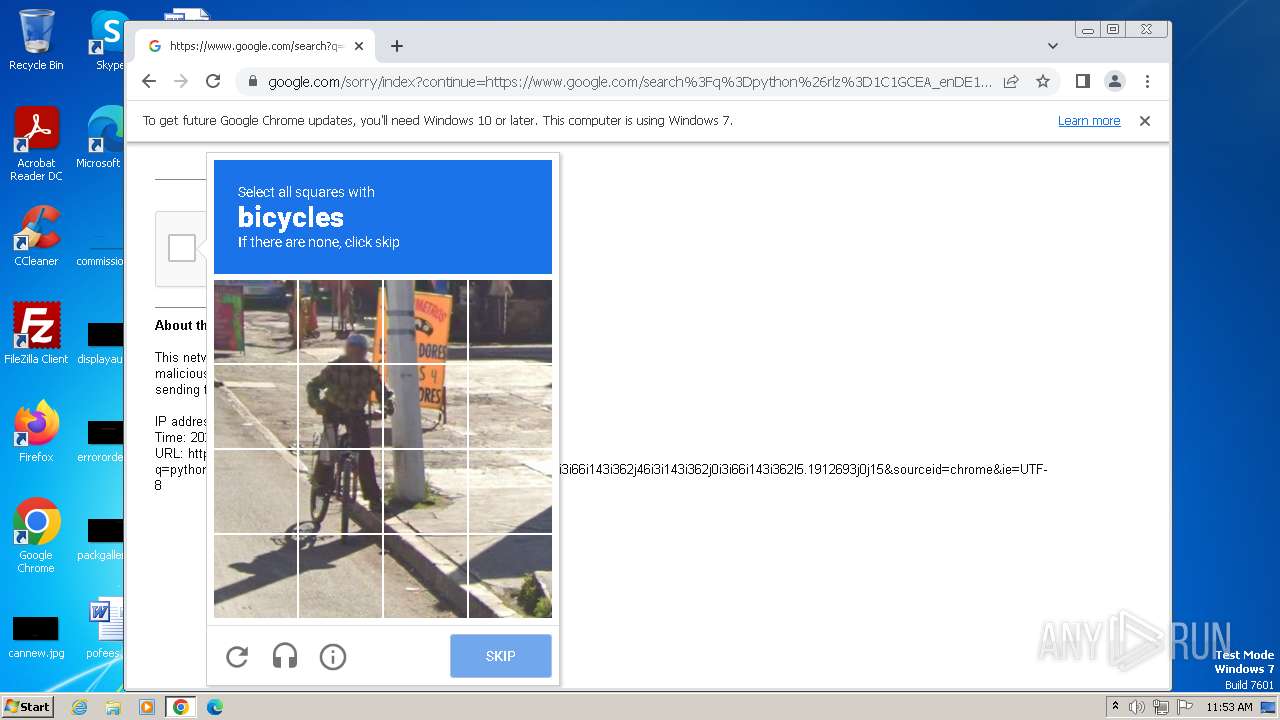Open Recycle Bin on desktop

pyautogui.click(x=36, y=40)
